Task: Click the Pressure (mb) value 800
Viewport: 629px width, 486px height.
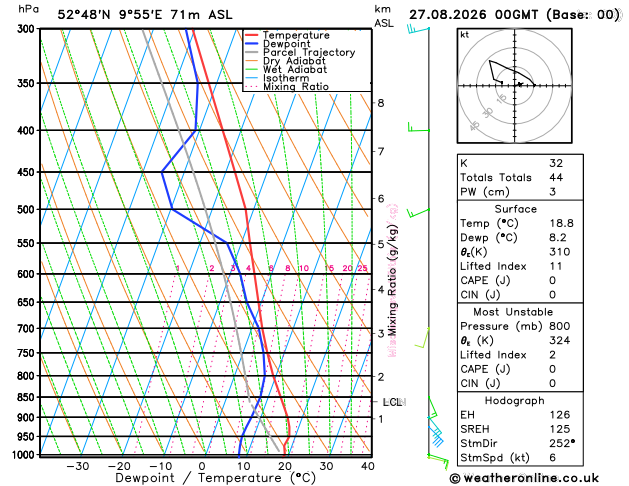Action: pyautogui.click(x=560, y=326)
